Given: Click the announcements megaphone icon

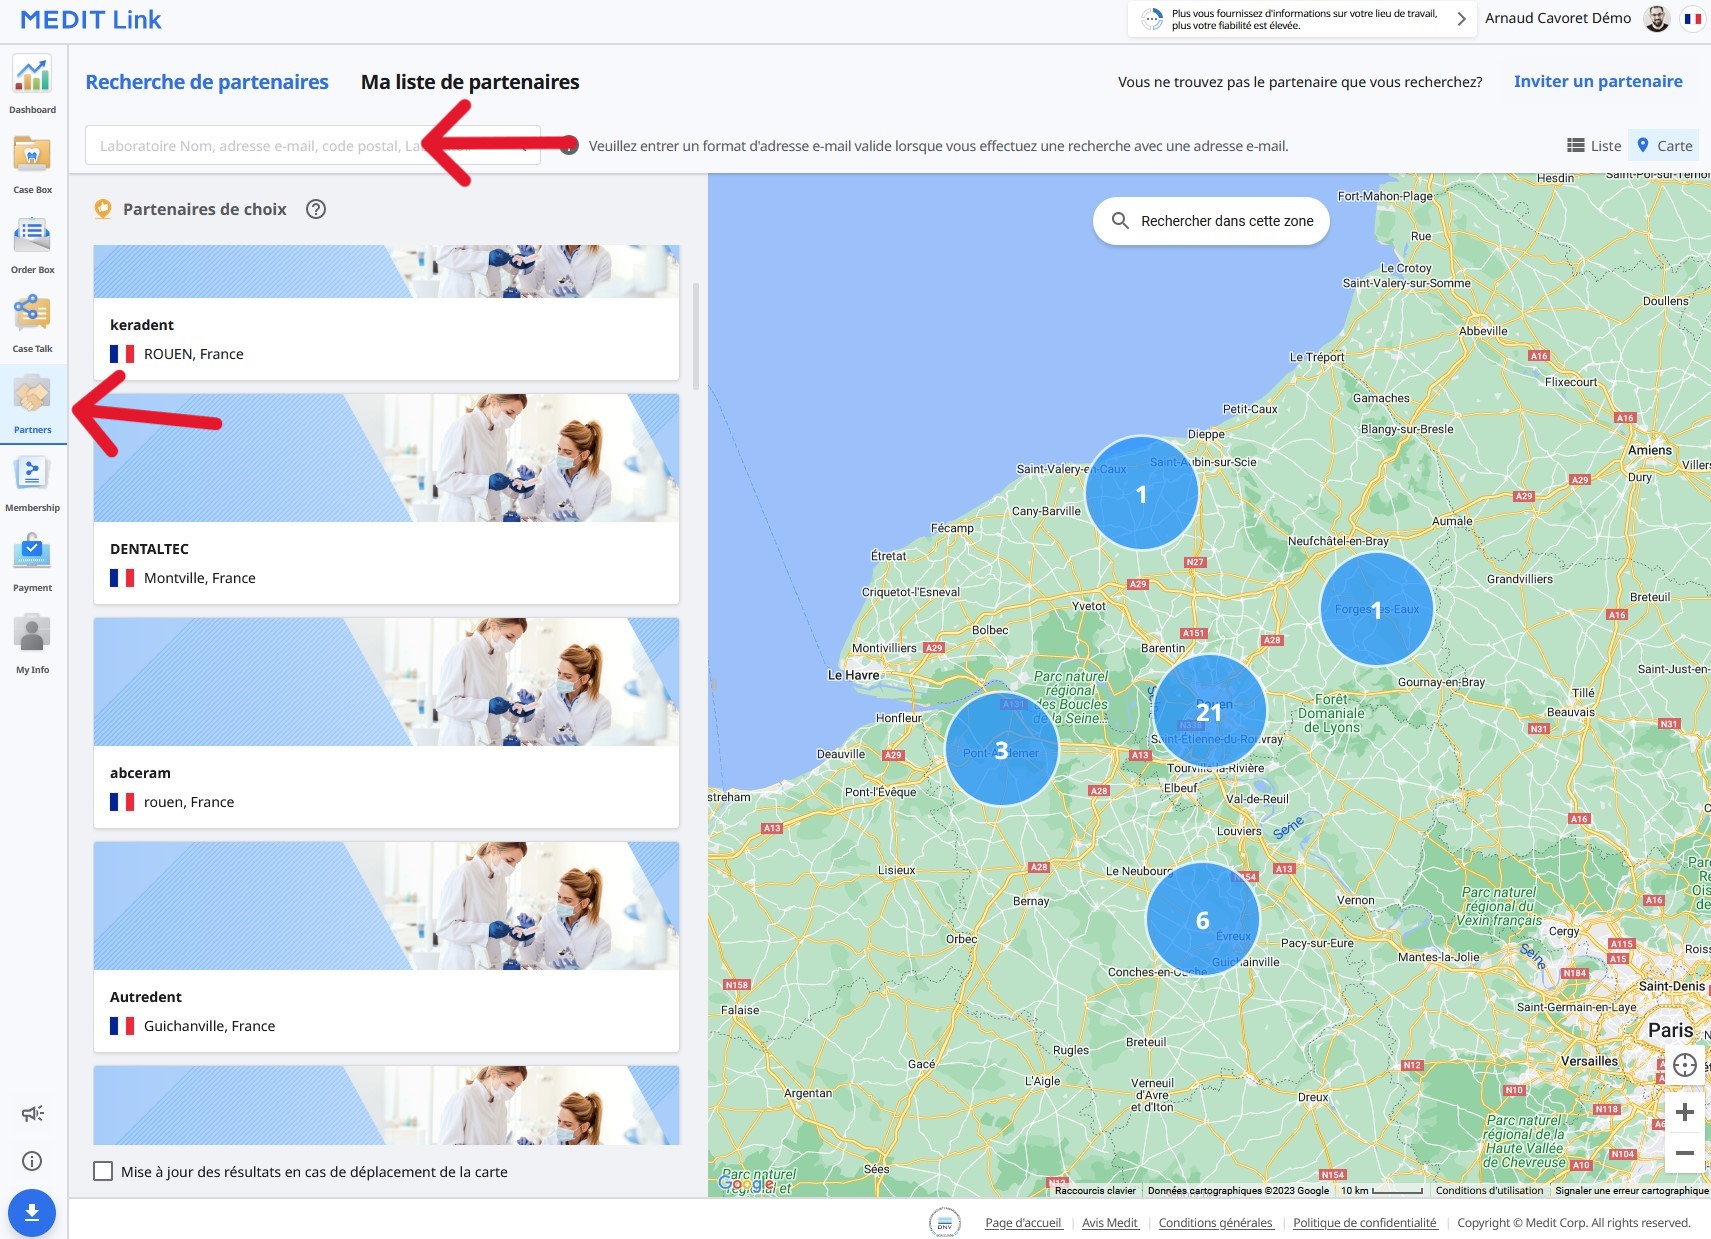Looking at the screenshot, I should (x=32, y=1113).
